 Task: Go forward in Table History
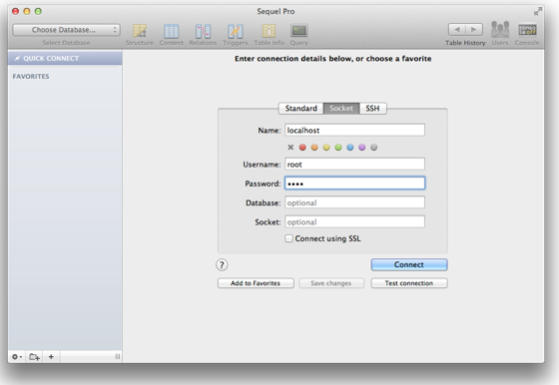474,30
